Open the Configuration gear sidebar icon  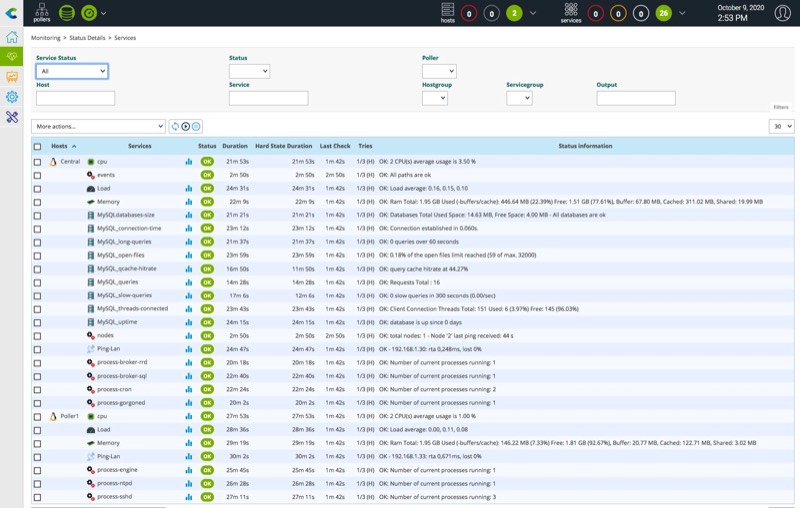click(12, 97)
